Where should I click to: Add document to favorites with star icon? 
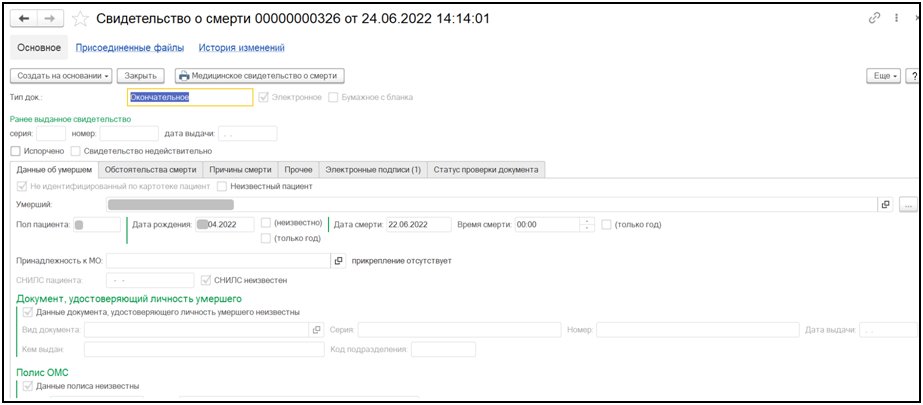click(80, 19)
